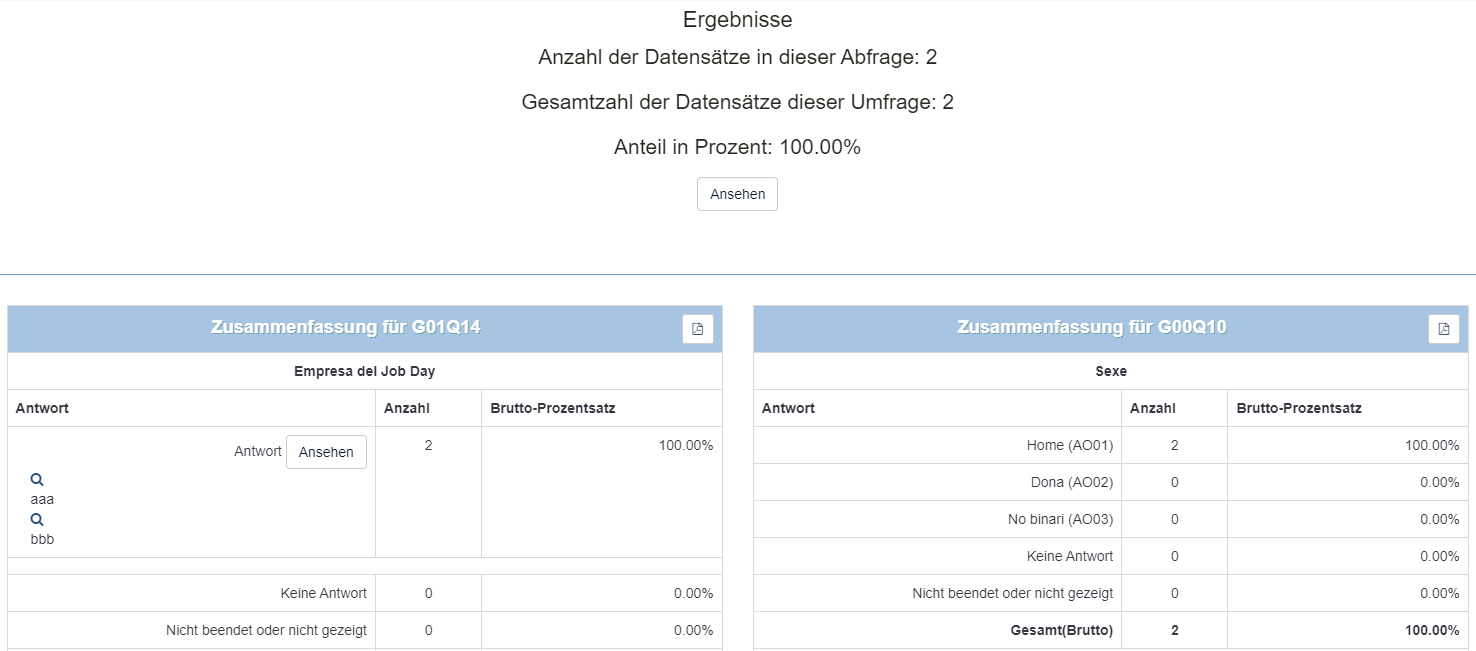This screenshot has width=1476, height=651.
Task: Select the No binari (AO03) row
Action: 1060,519
